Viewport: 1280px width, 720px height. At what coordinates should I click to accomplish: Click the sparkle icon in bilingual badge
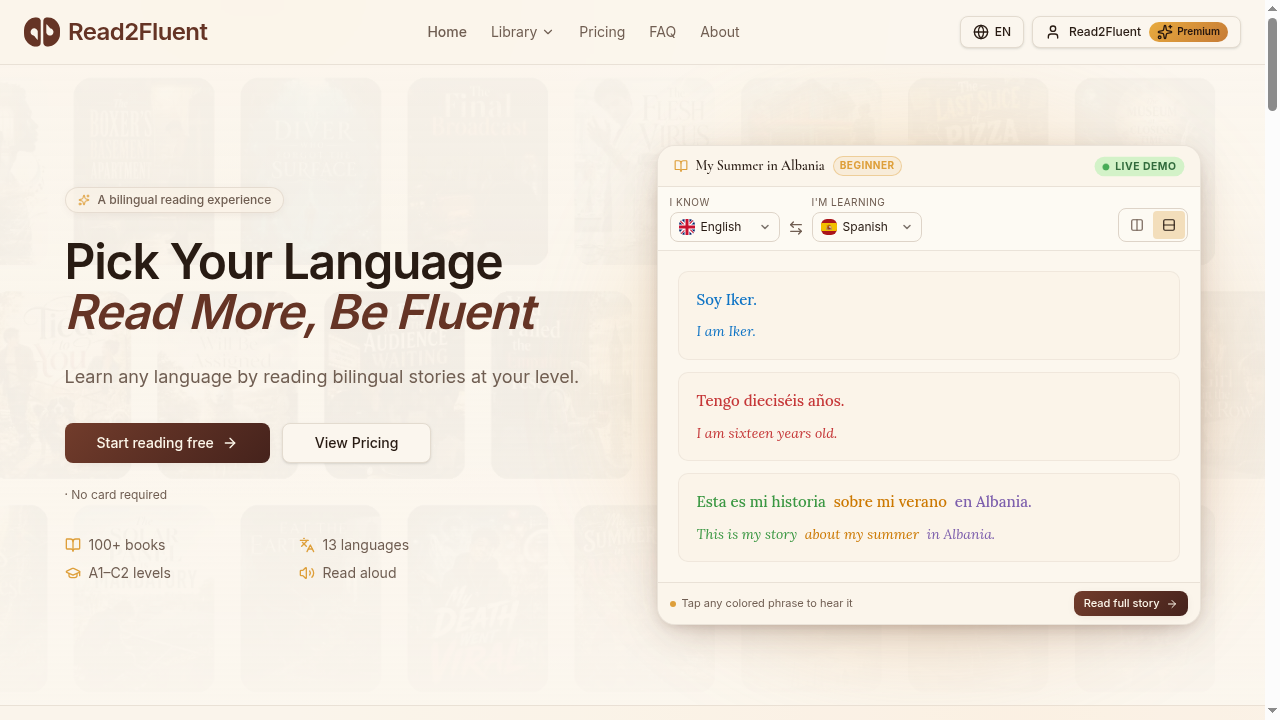pos(84,200)
